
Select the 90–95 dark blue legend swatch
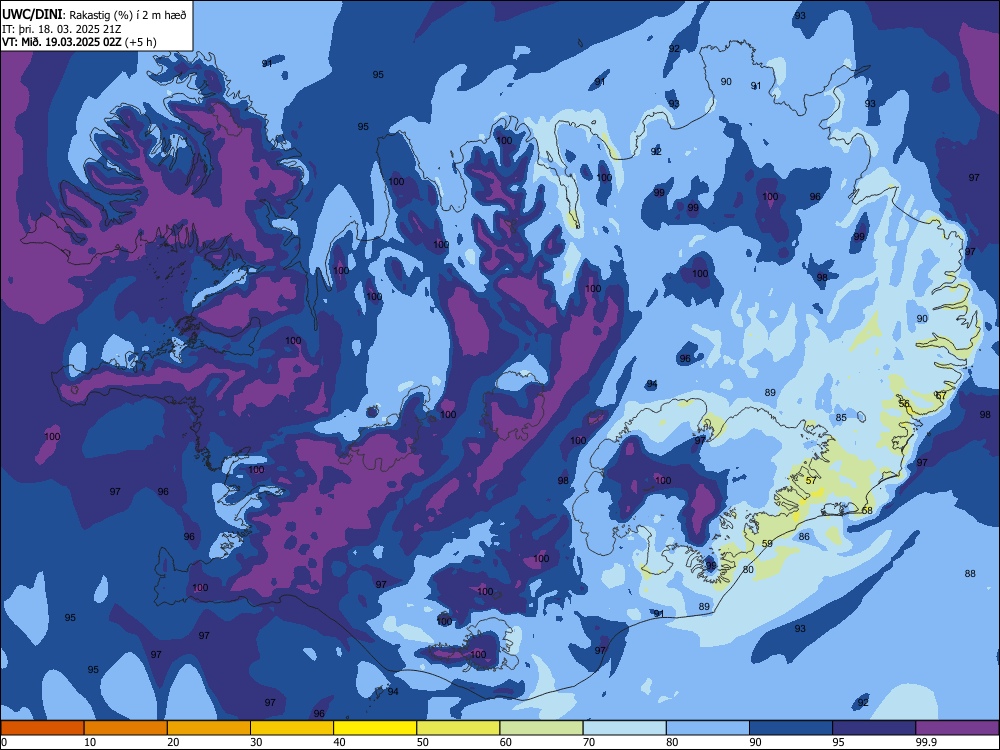pyautogui.click(x=791, y=728)
